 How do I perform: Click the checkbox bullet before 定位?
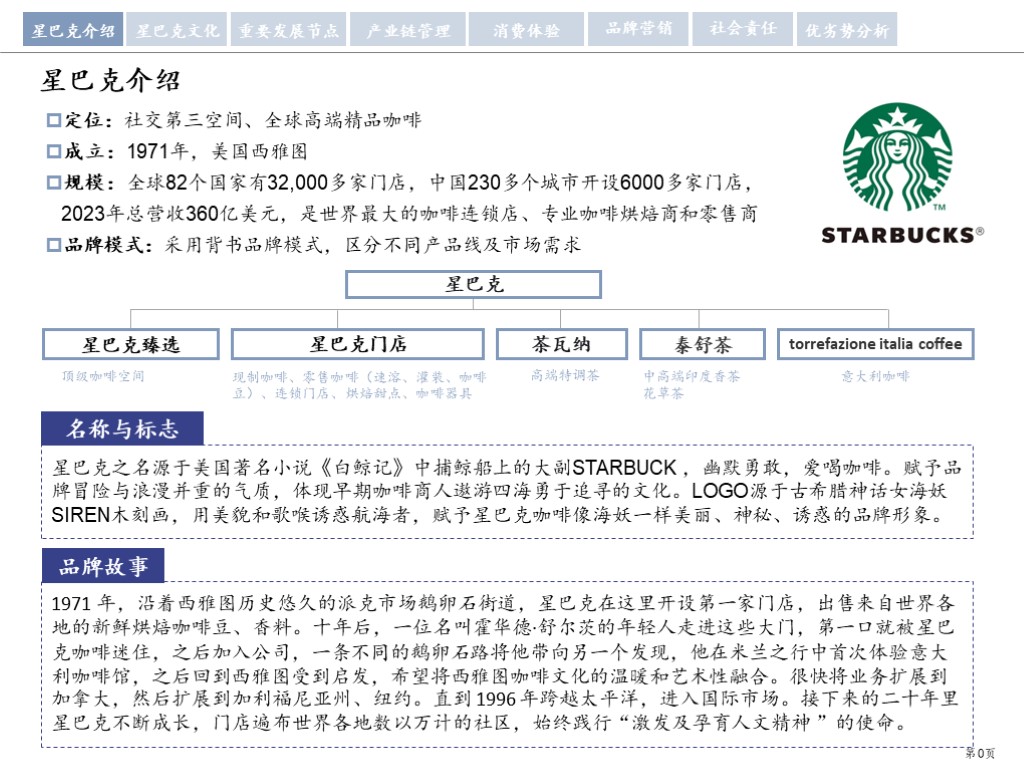click(x=54, y=120)
